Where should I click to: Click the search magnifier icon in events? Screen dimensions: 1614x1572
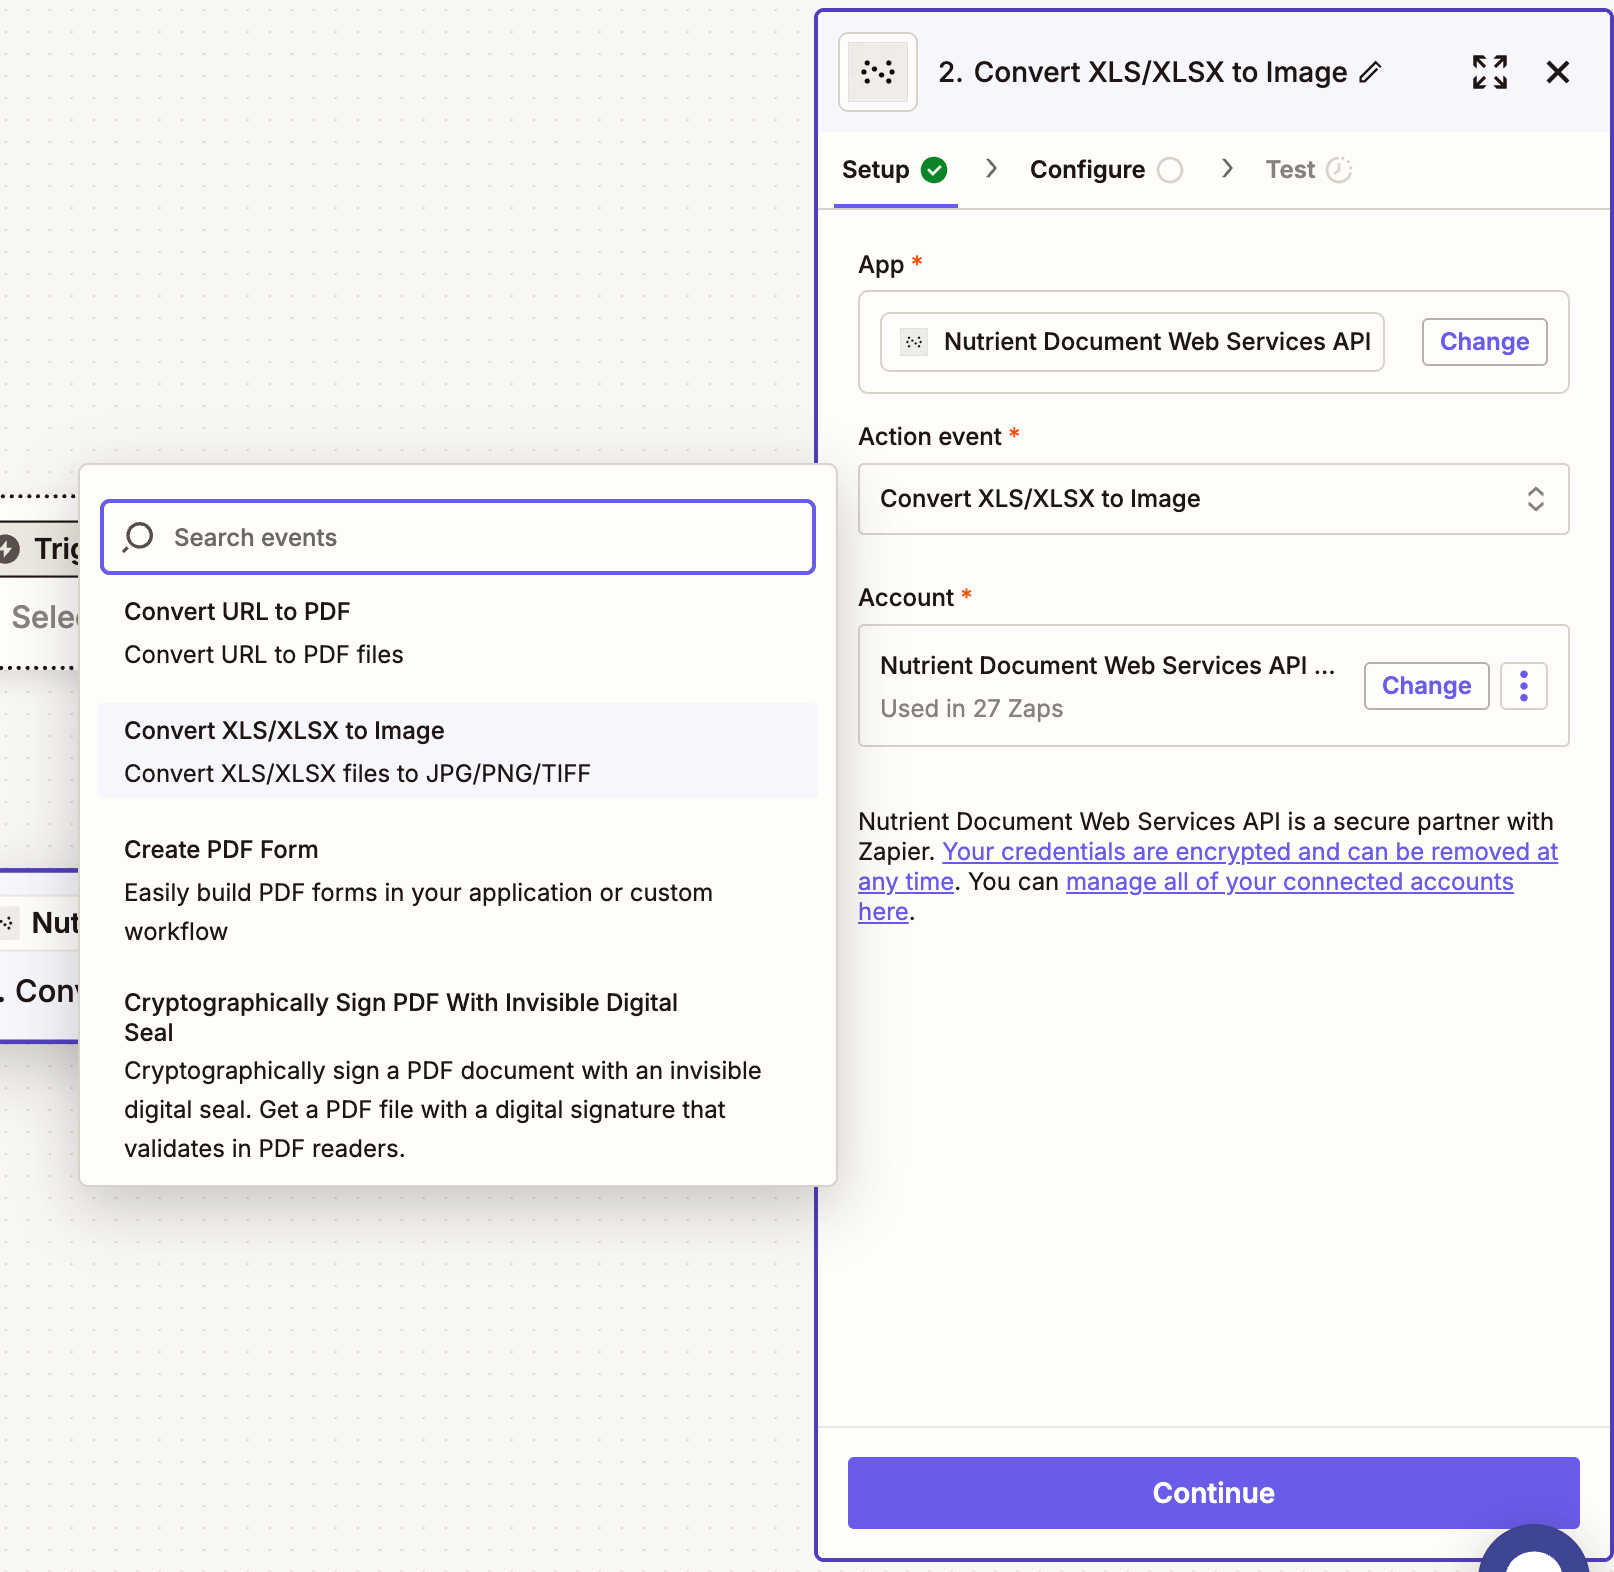[x=139, y=537]
